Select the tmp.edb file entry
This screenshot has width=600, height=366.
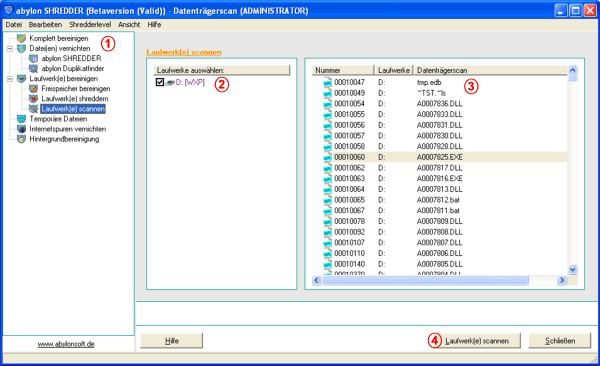click(429, 82)
